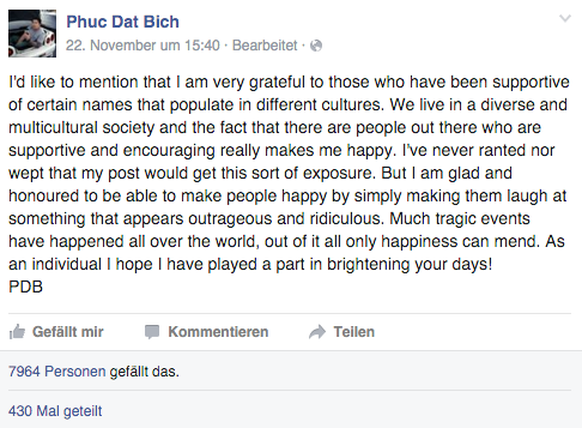
Task: Share the post using Teilen
Action: click(354, 332)
